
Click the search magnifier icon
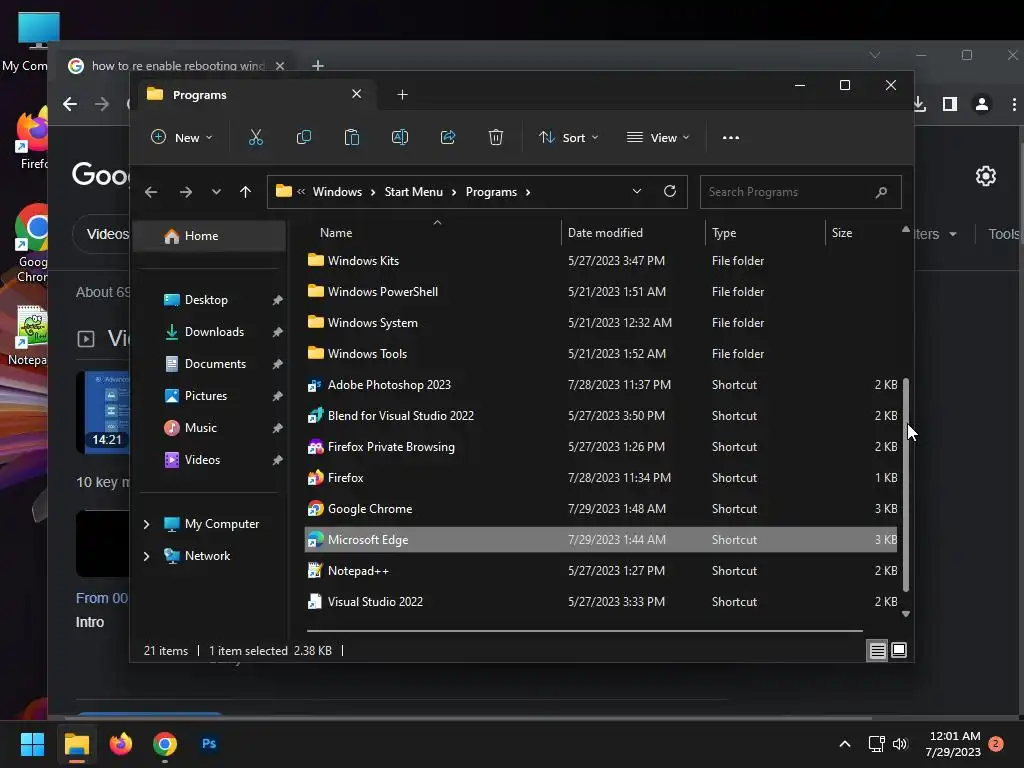[881, 192]
